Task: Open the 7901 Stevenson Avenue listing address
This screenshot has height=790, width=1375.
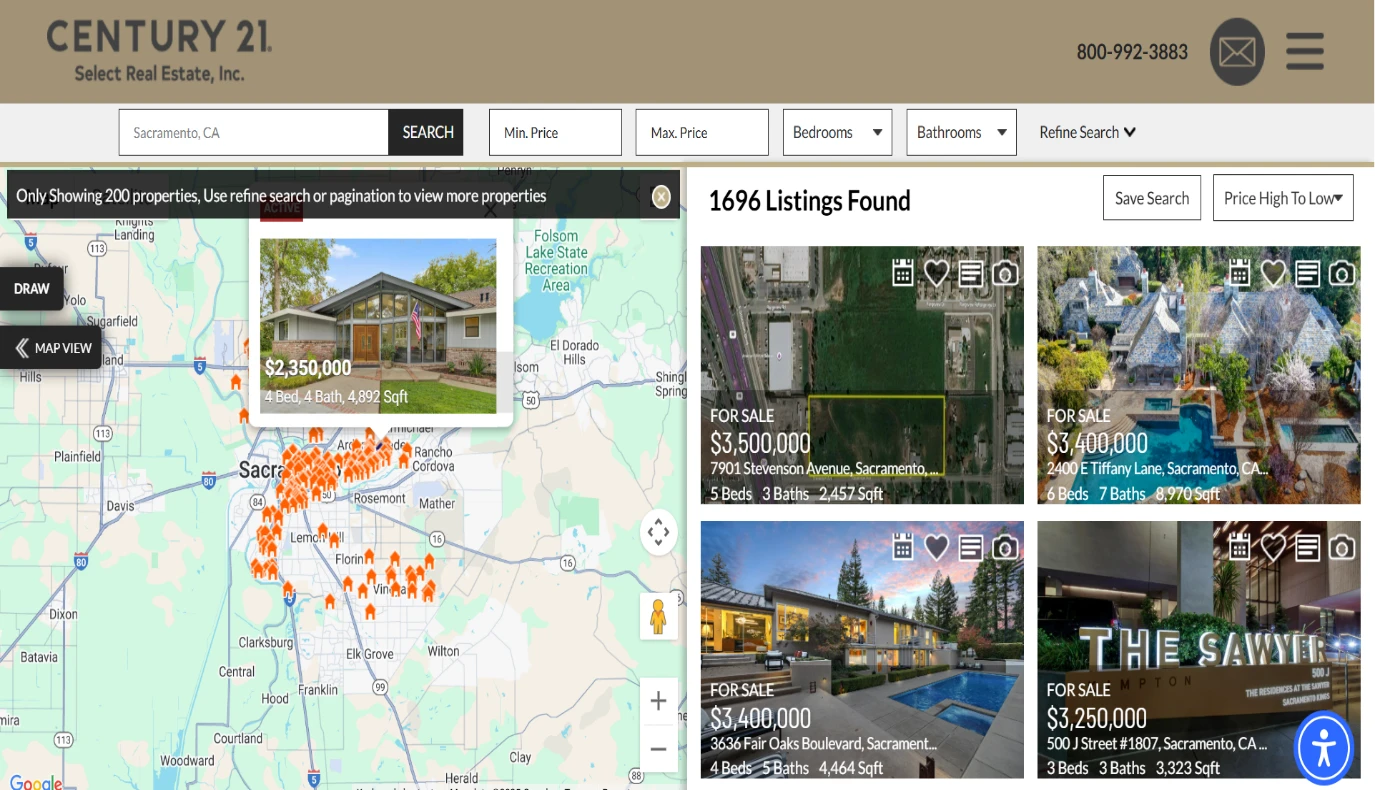Action: pos(825,468)
